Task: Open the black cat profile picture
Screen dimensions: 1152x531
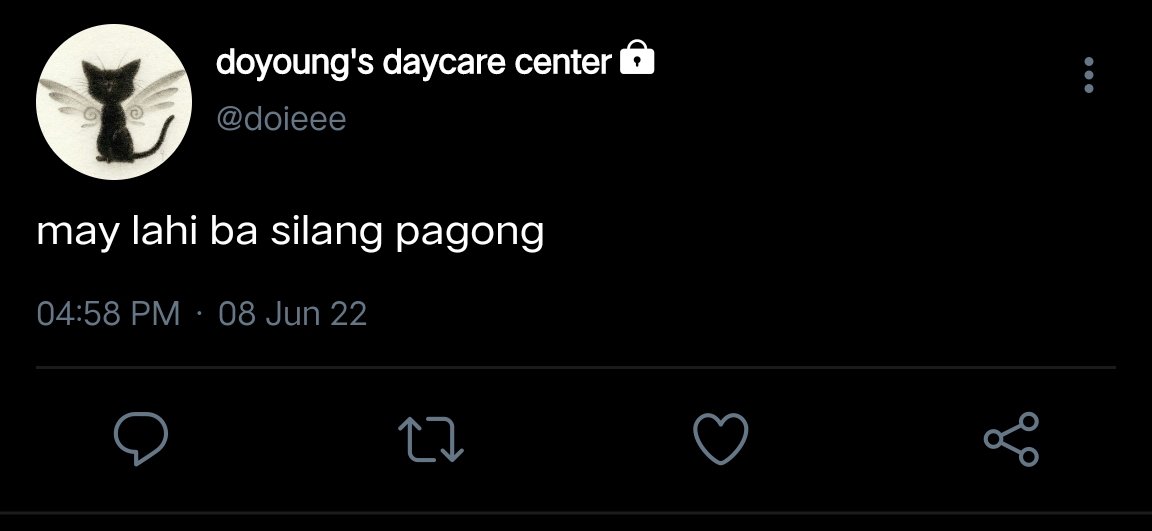Action: point(114,101)
